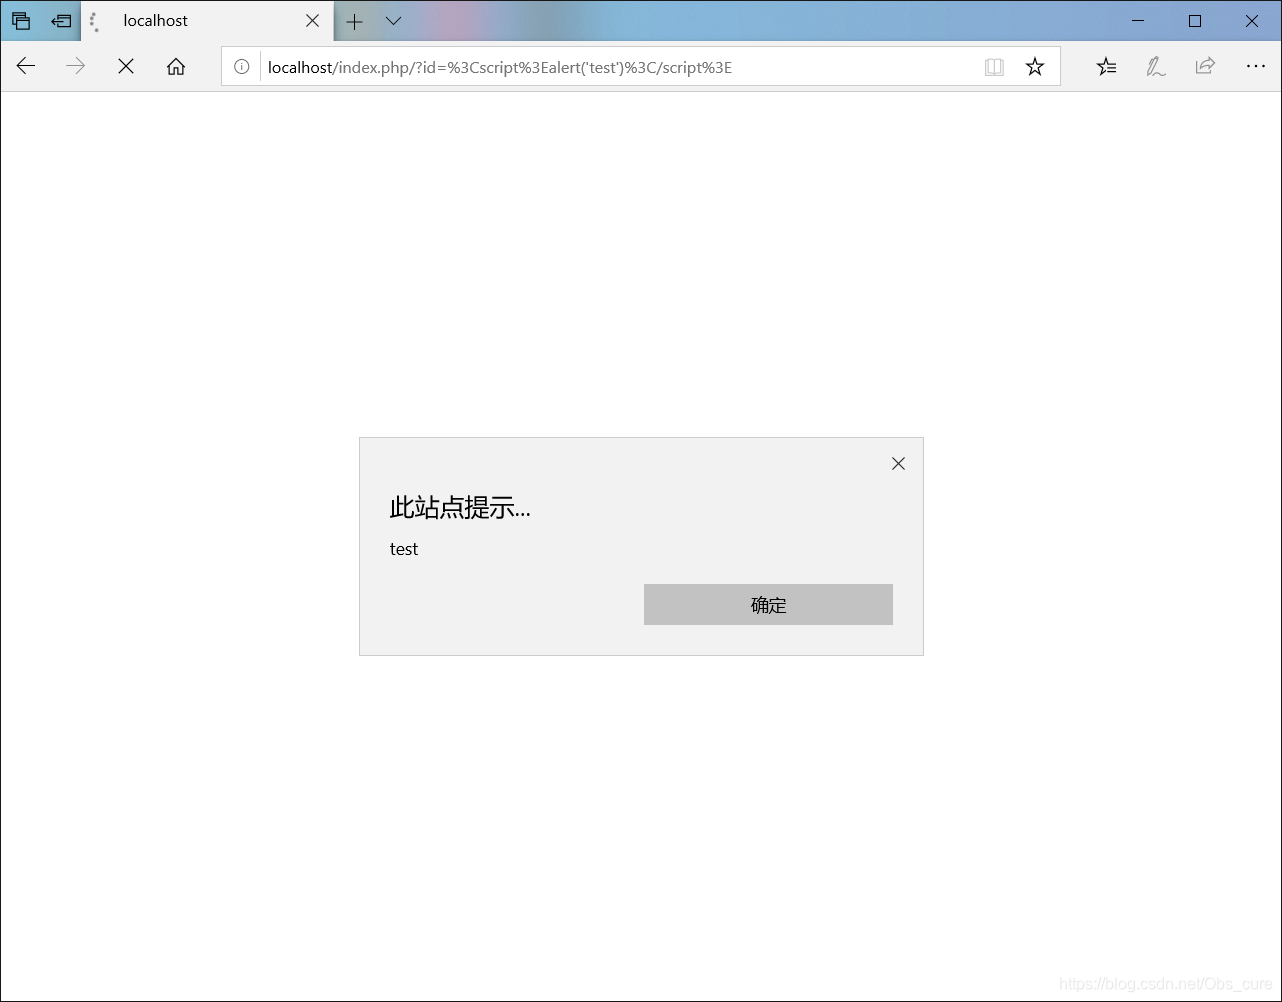Open a new browser tab
This screenshot has width=1282, height=1002.
click(354, 20)
